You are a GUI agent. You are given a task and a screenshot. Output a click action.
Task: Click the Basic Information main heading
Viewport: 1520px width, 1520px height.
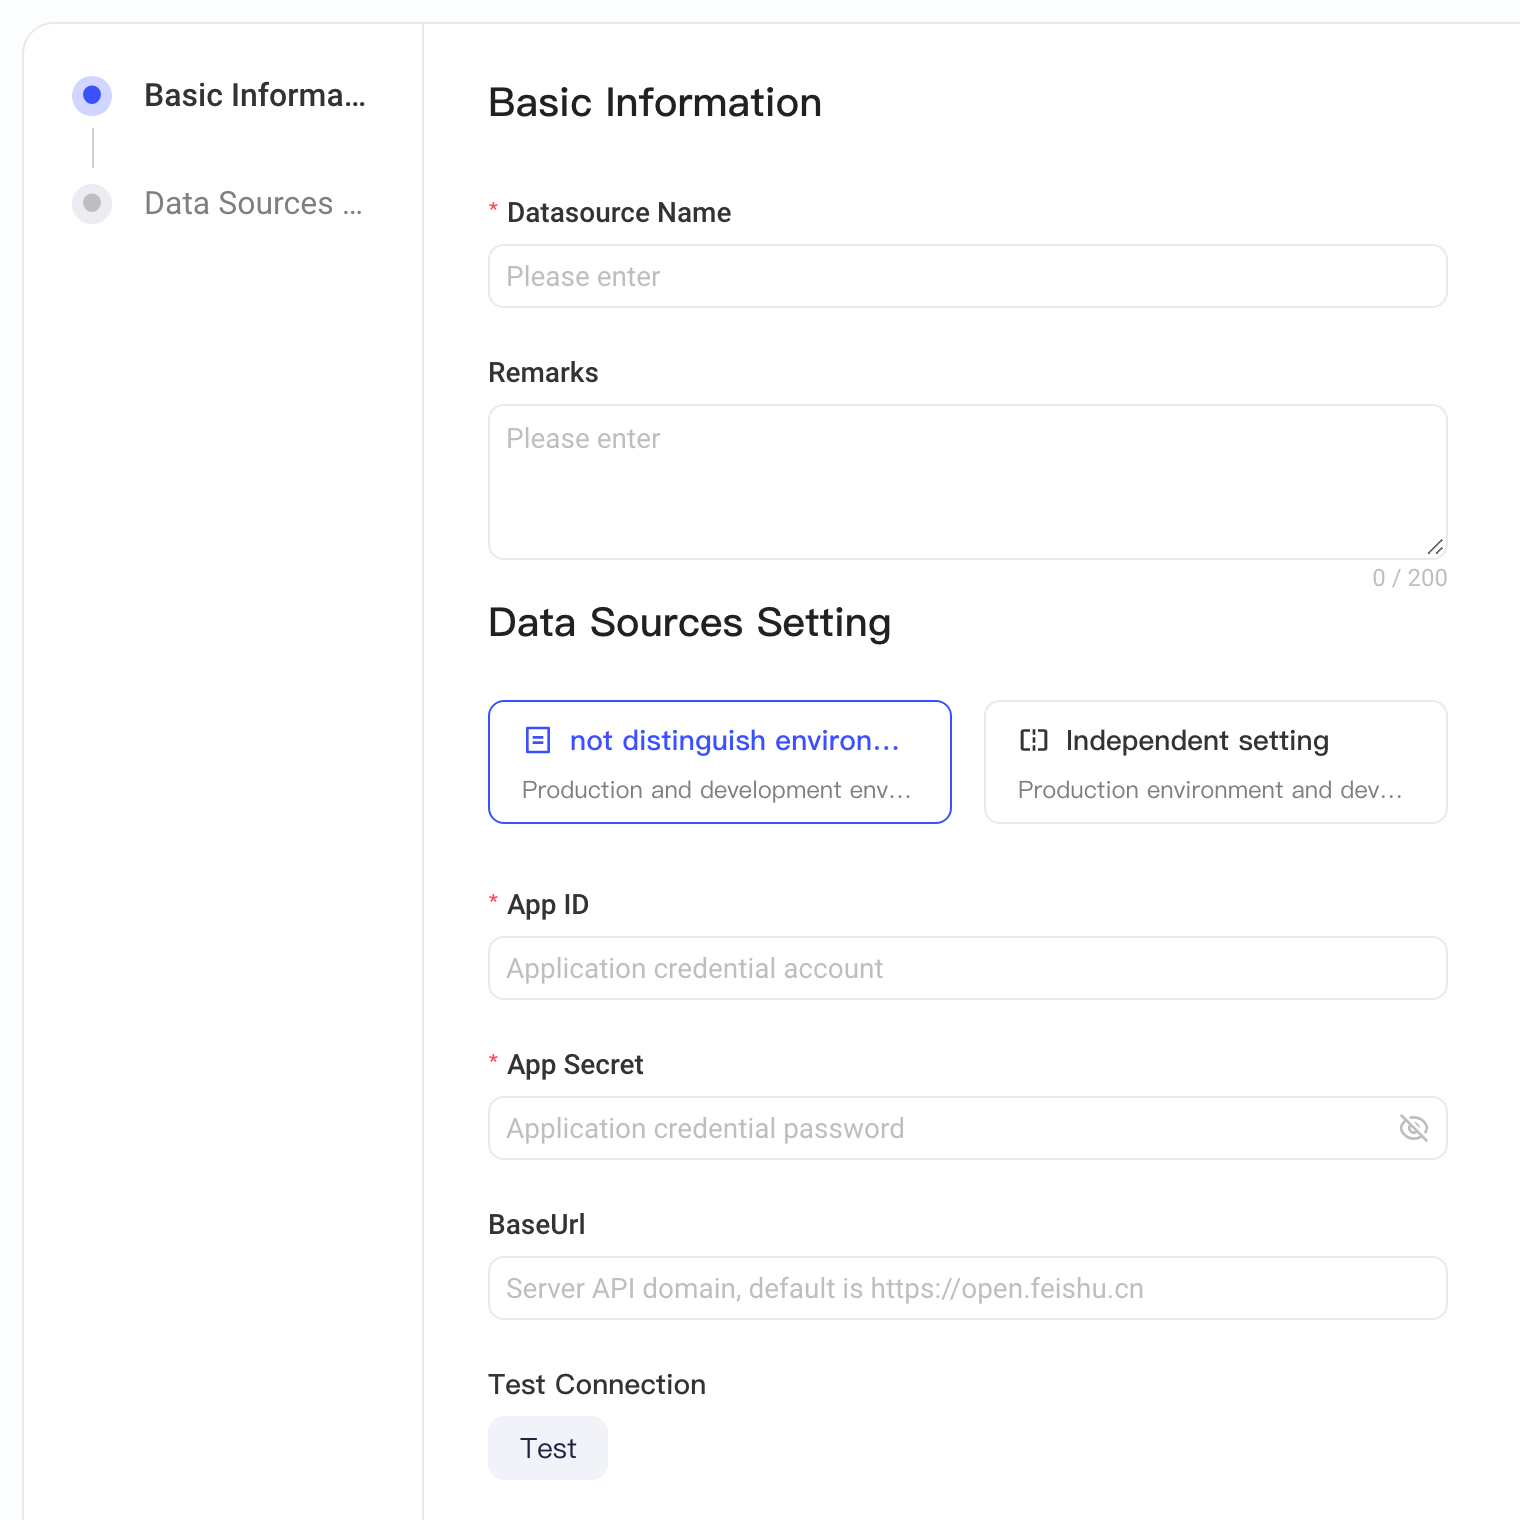[x=655, y=102]
